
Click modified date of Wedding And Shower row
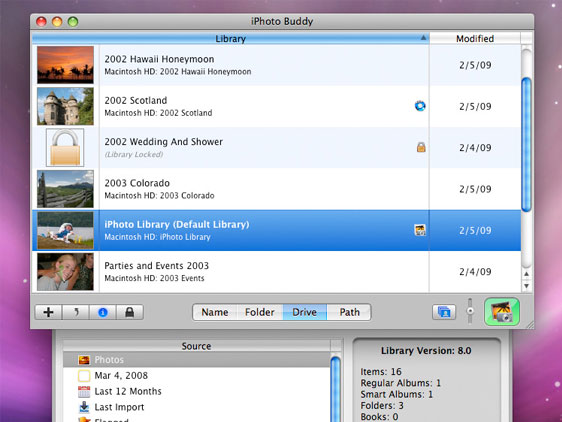click(475, 148)
